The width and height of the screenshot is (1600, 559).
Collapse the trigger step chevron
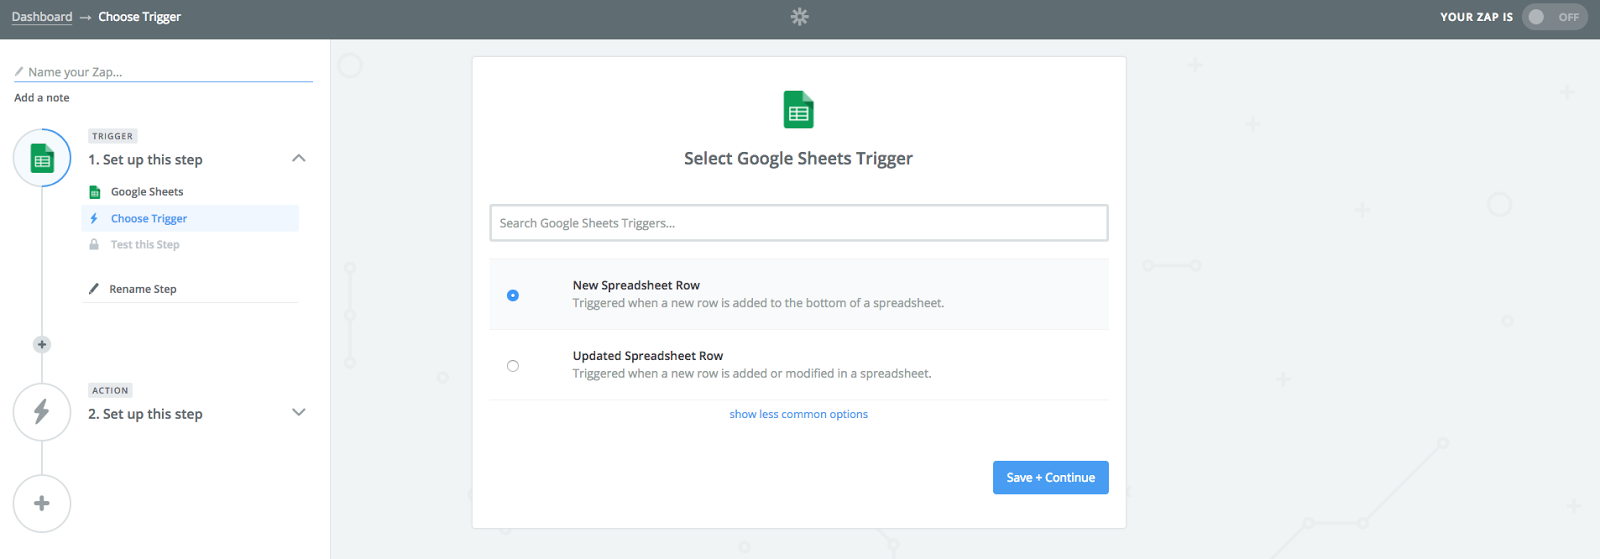[x=298, y=158]
